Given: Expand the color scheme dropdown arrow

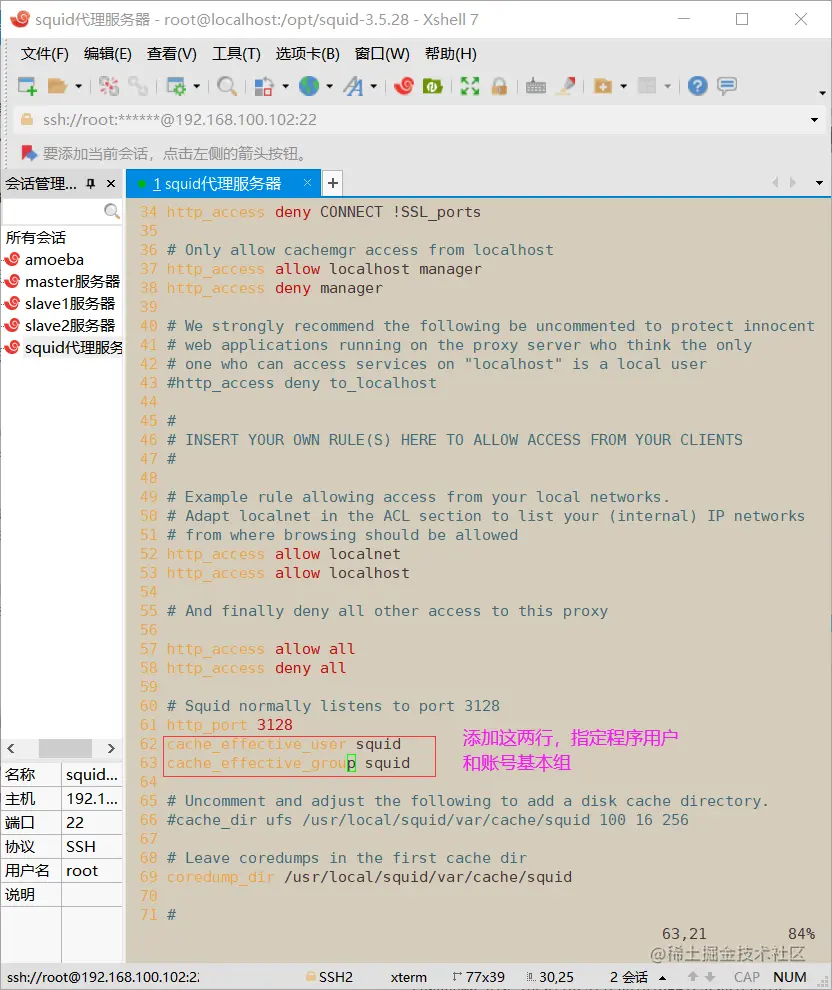Looking at the screenshot, I should [285, 86].
